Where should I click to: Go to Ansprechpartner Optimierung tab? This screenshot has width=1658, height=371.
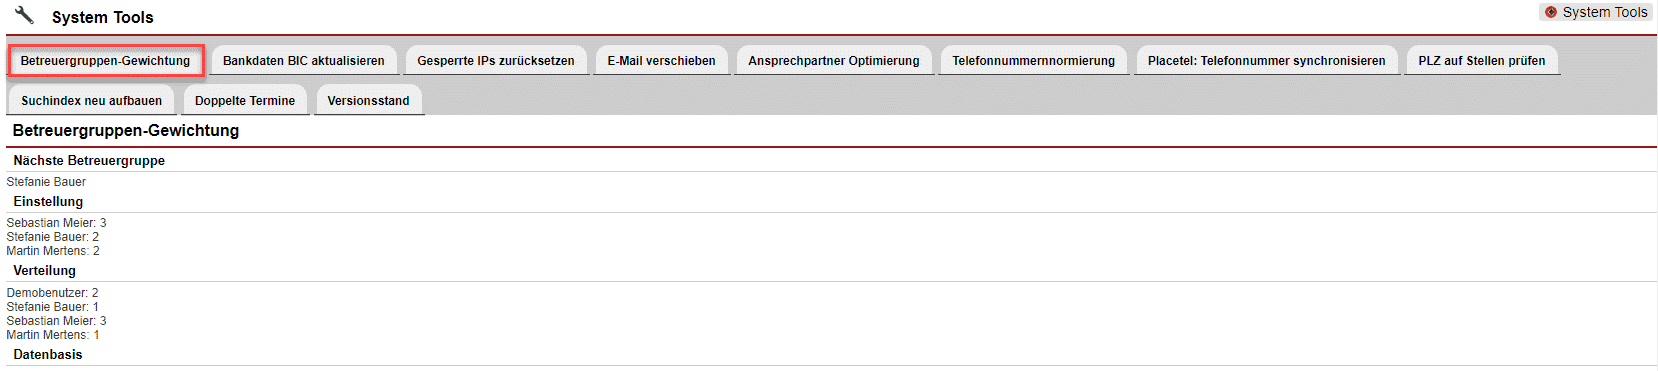834,61
